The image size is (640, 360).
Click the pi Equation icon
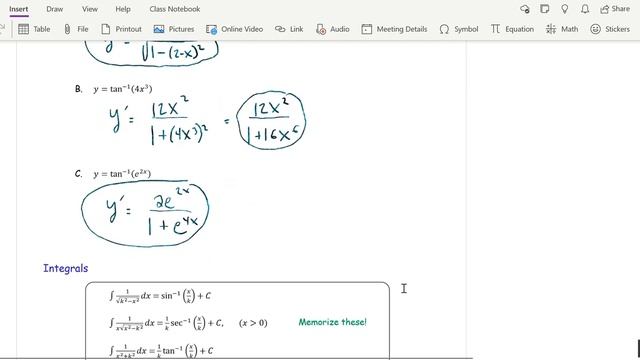point(495,29)
